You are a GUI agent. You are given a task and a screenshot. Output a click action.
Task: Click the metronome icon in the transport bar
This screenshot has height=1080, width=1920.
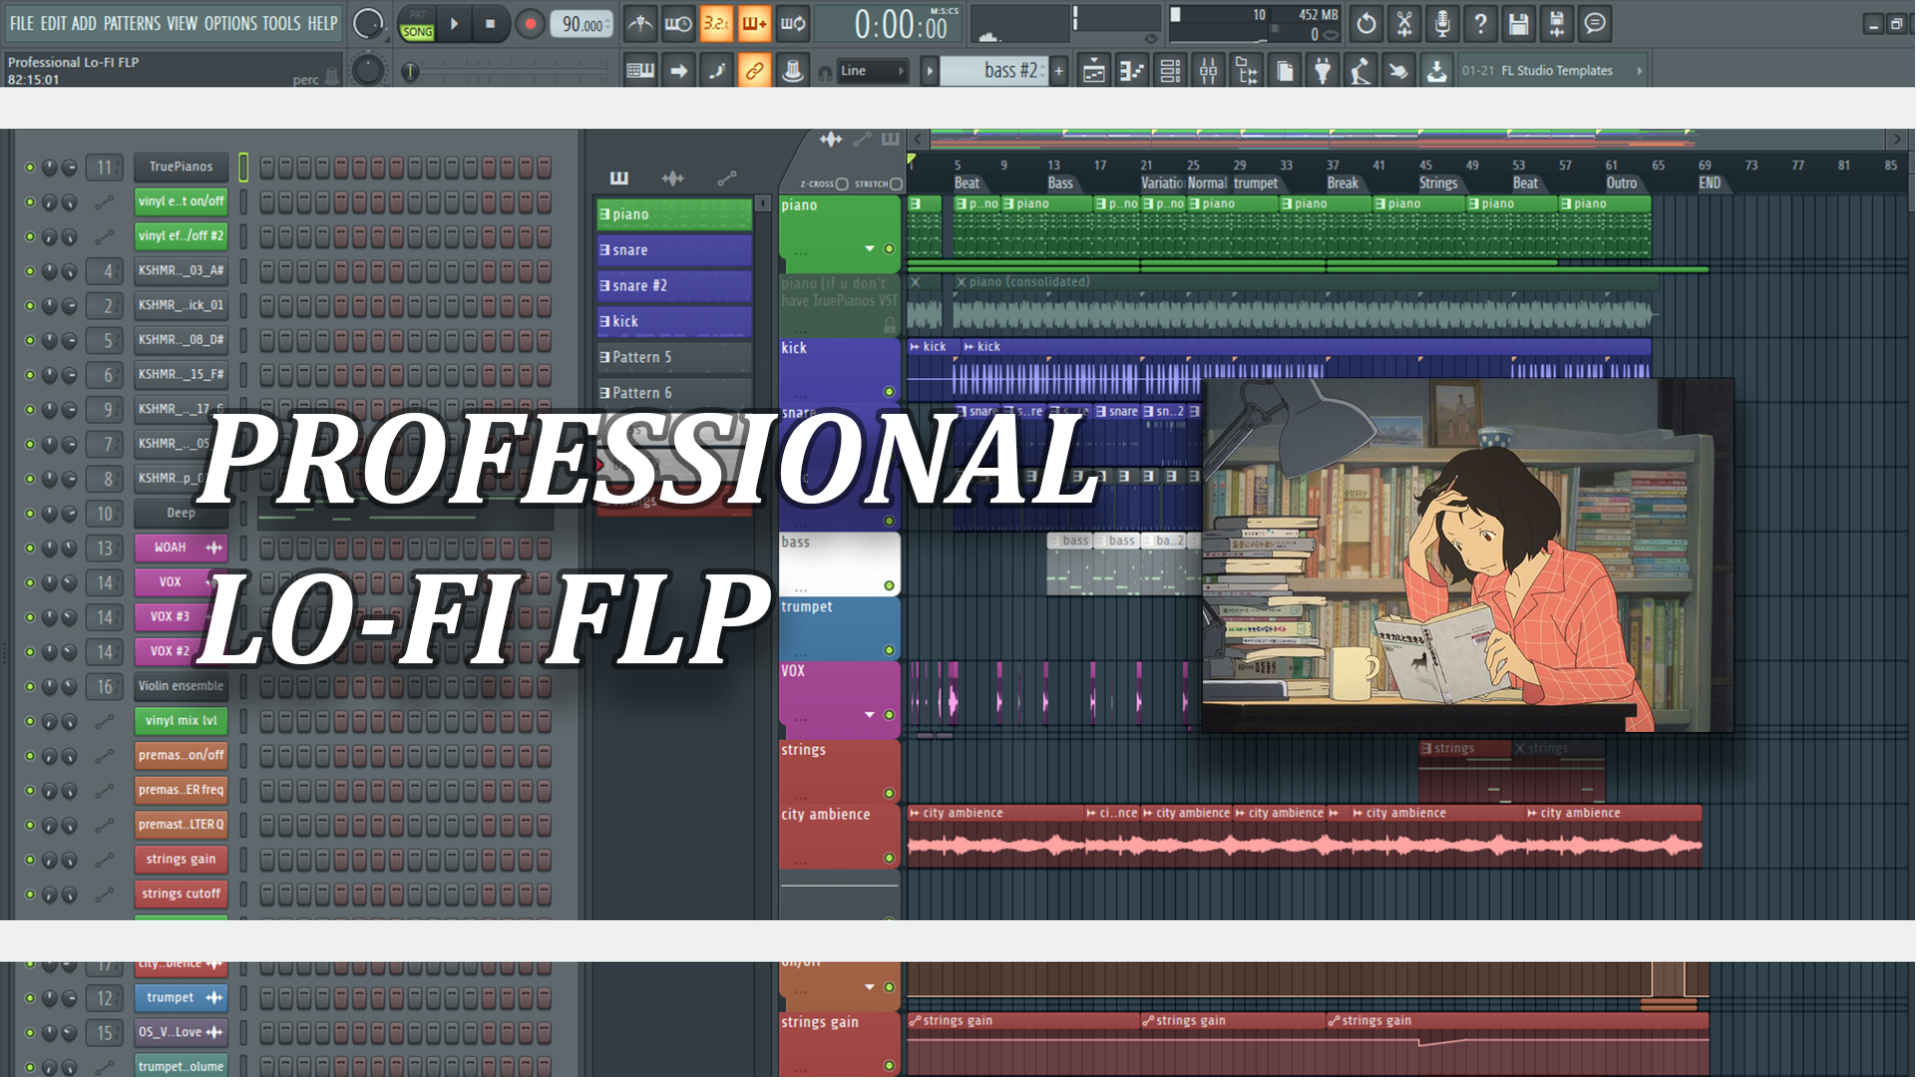pyautogui.click(x=640, y=23)
